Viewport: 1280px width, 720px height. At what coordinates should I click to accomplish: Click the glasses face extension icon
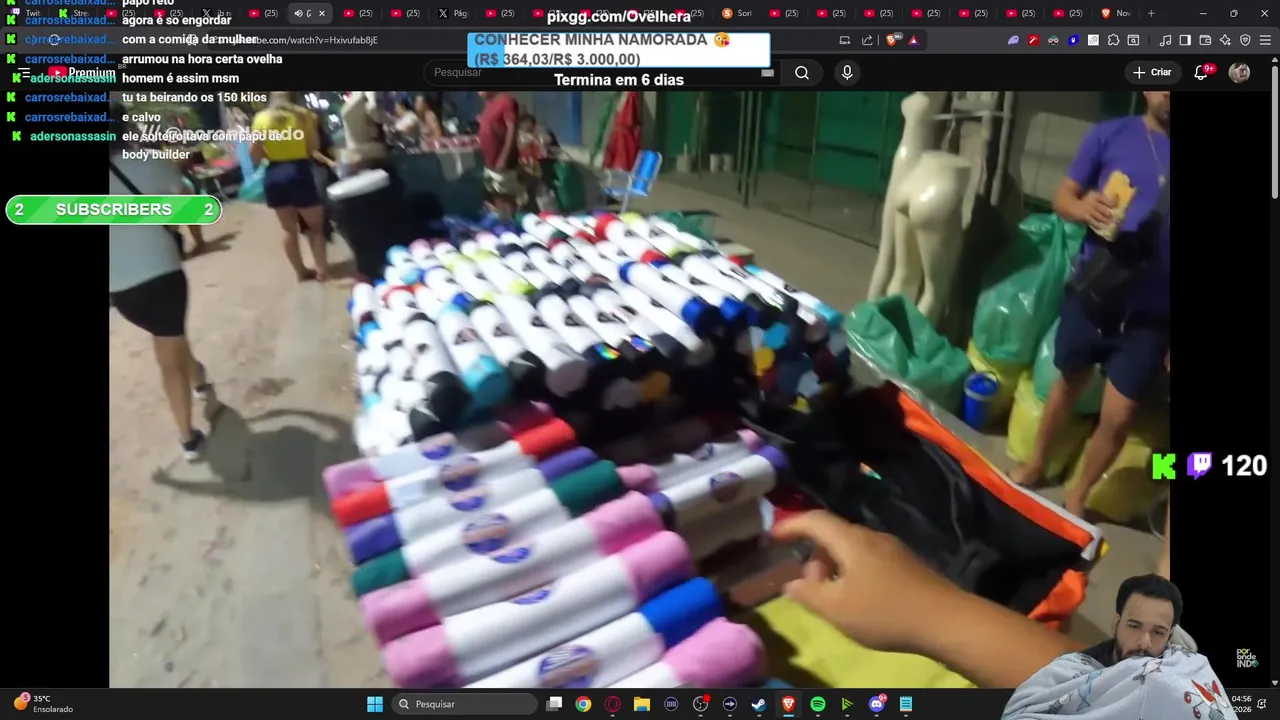click(1053, 40)
